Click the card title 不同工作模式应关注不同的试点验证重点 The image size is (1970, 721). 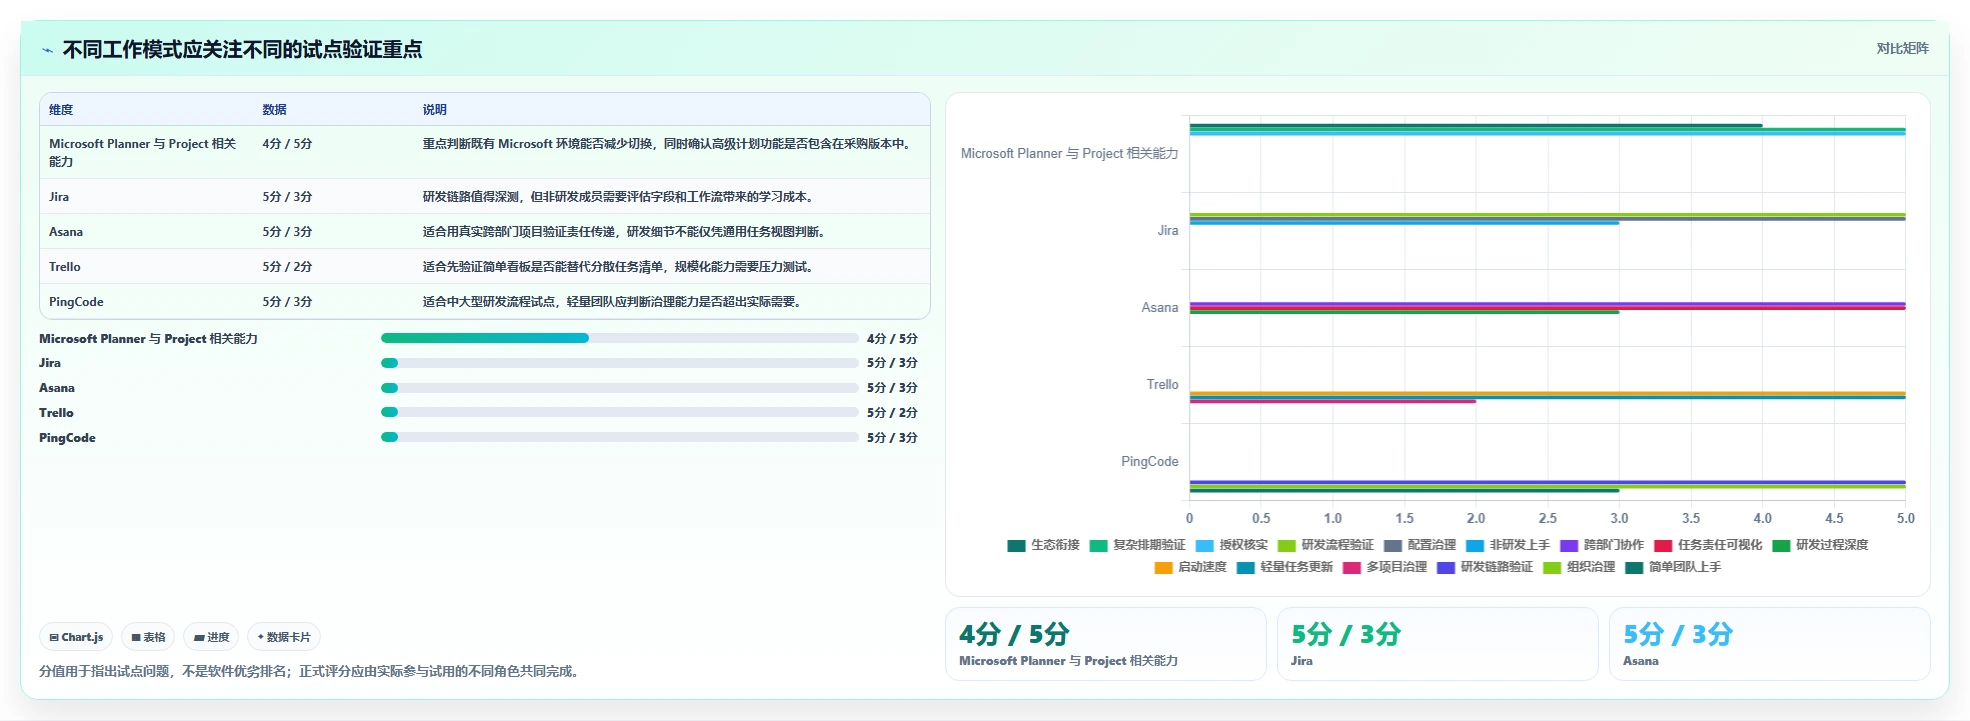coord(243,50)
